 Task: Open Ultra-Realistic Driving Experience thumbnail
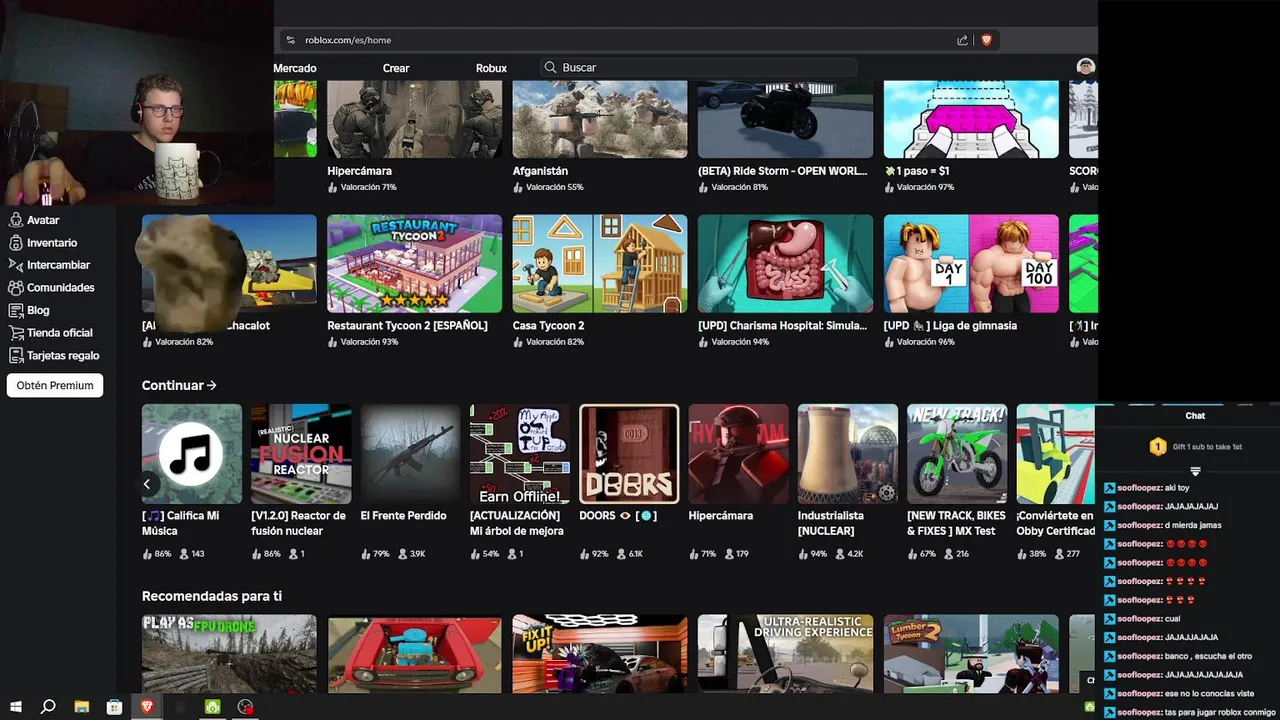tap(785, 654)
